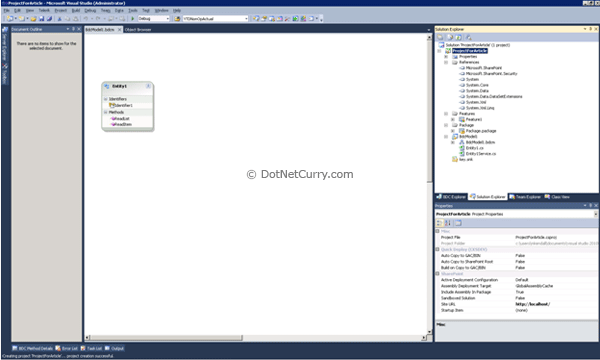Open Toolbox from the left sidebar
Viewport: 600px width, 360px height.
(x=5, y=74)
